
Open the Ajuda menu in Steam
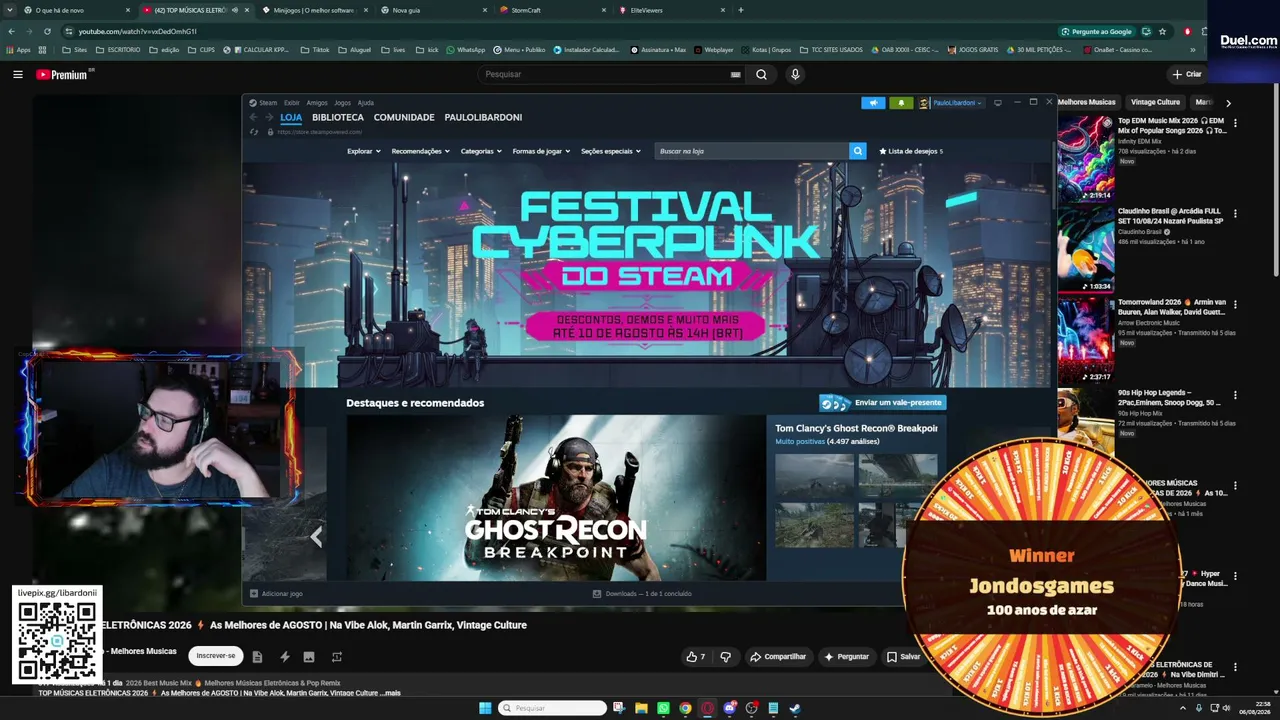coord(366,103)
